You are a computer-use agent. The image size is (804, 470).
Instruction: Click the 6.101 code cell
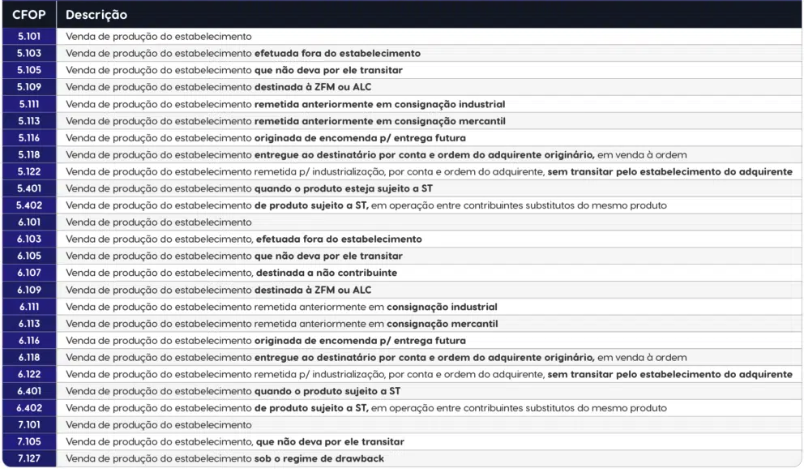pyautogui.click(x=29, y=222)
